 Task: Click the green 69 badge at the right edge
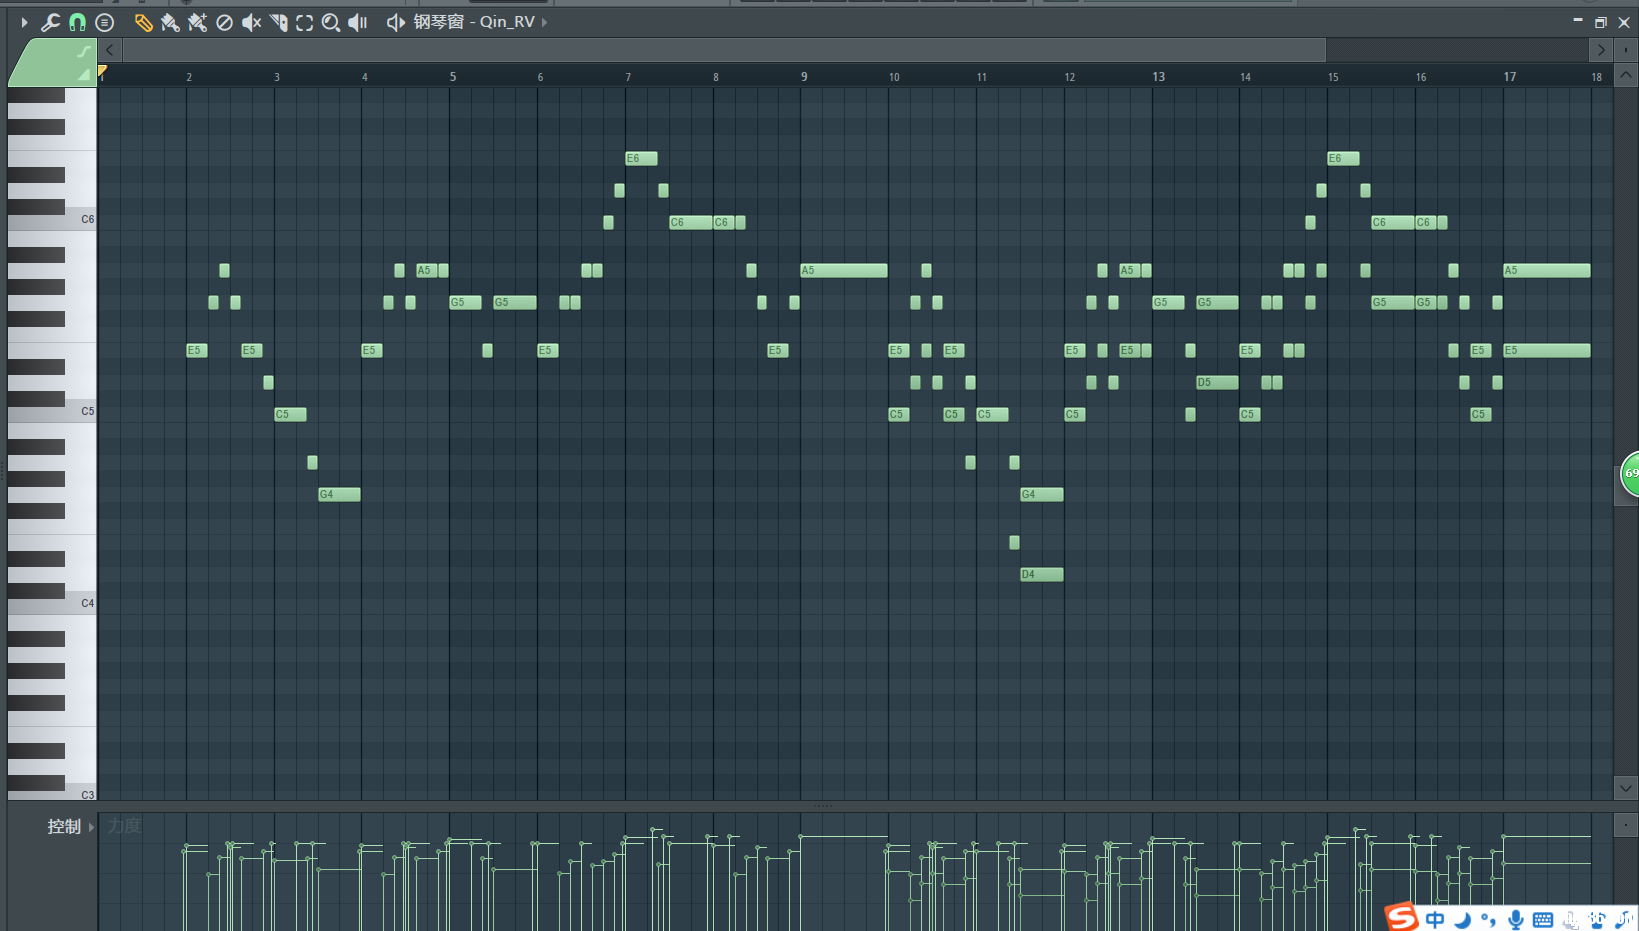pos(1630,473)
